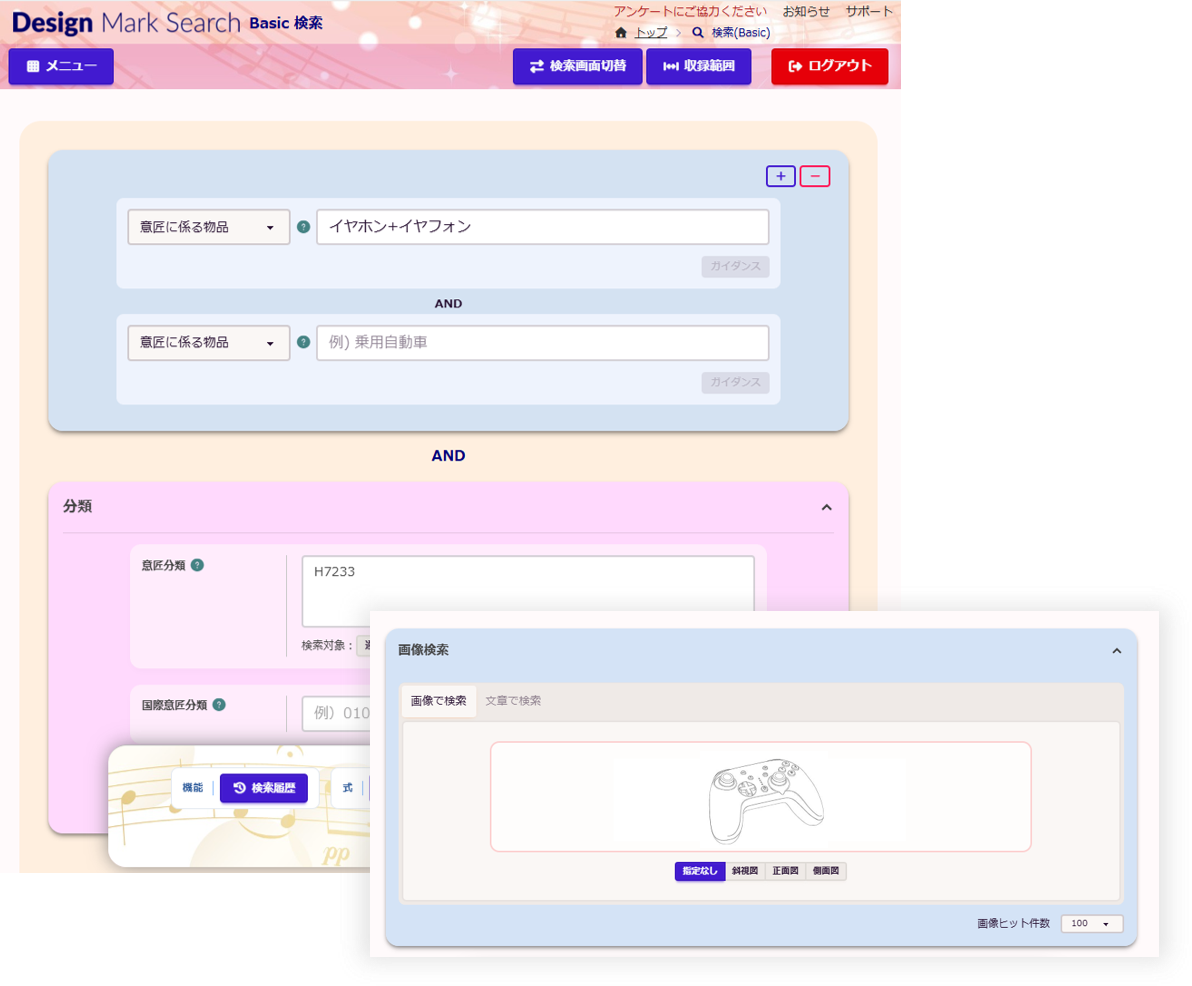Click the ガイダンス button below the 乗用自動車 field
The height and width of the screenshot is (986, 1192).
pos(735,382)
